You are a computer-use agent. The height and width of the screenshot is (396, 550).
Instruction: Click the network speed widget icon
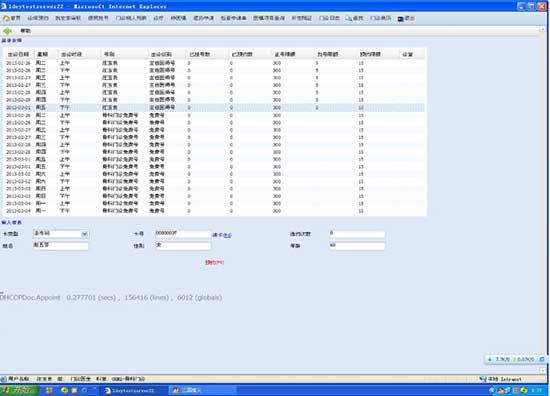[542, 359]
